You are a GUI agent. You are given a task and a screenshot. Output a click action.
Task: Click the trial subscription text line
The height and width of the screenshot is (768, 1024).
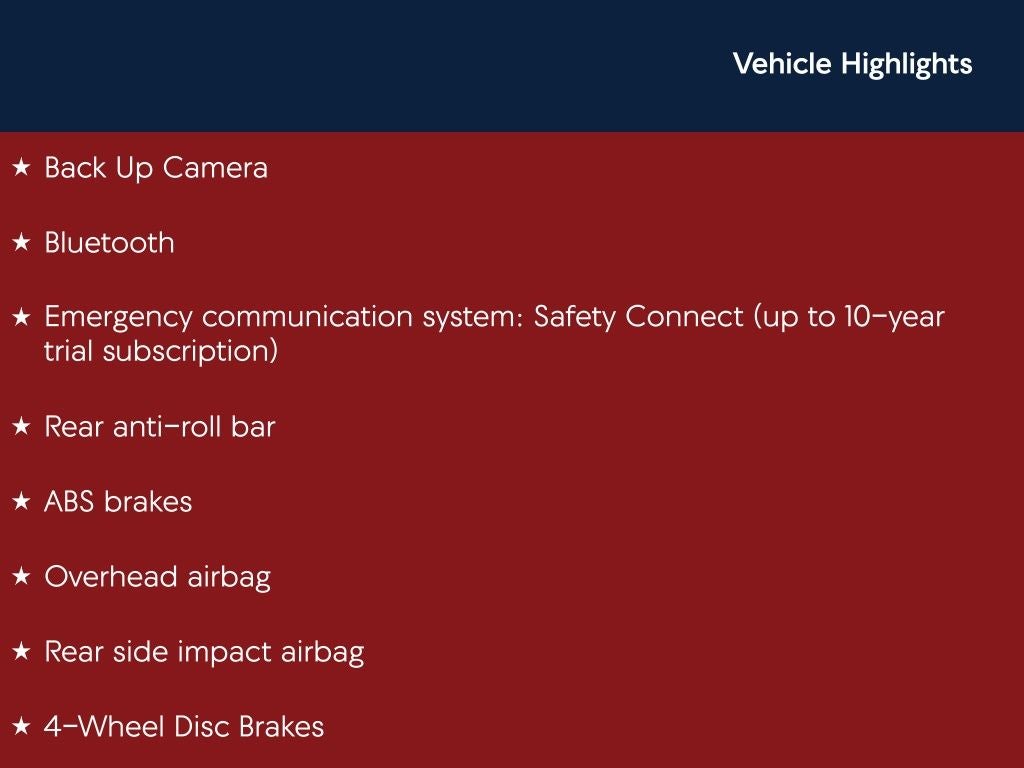click(160, 352)
